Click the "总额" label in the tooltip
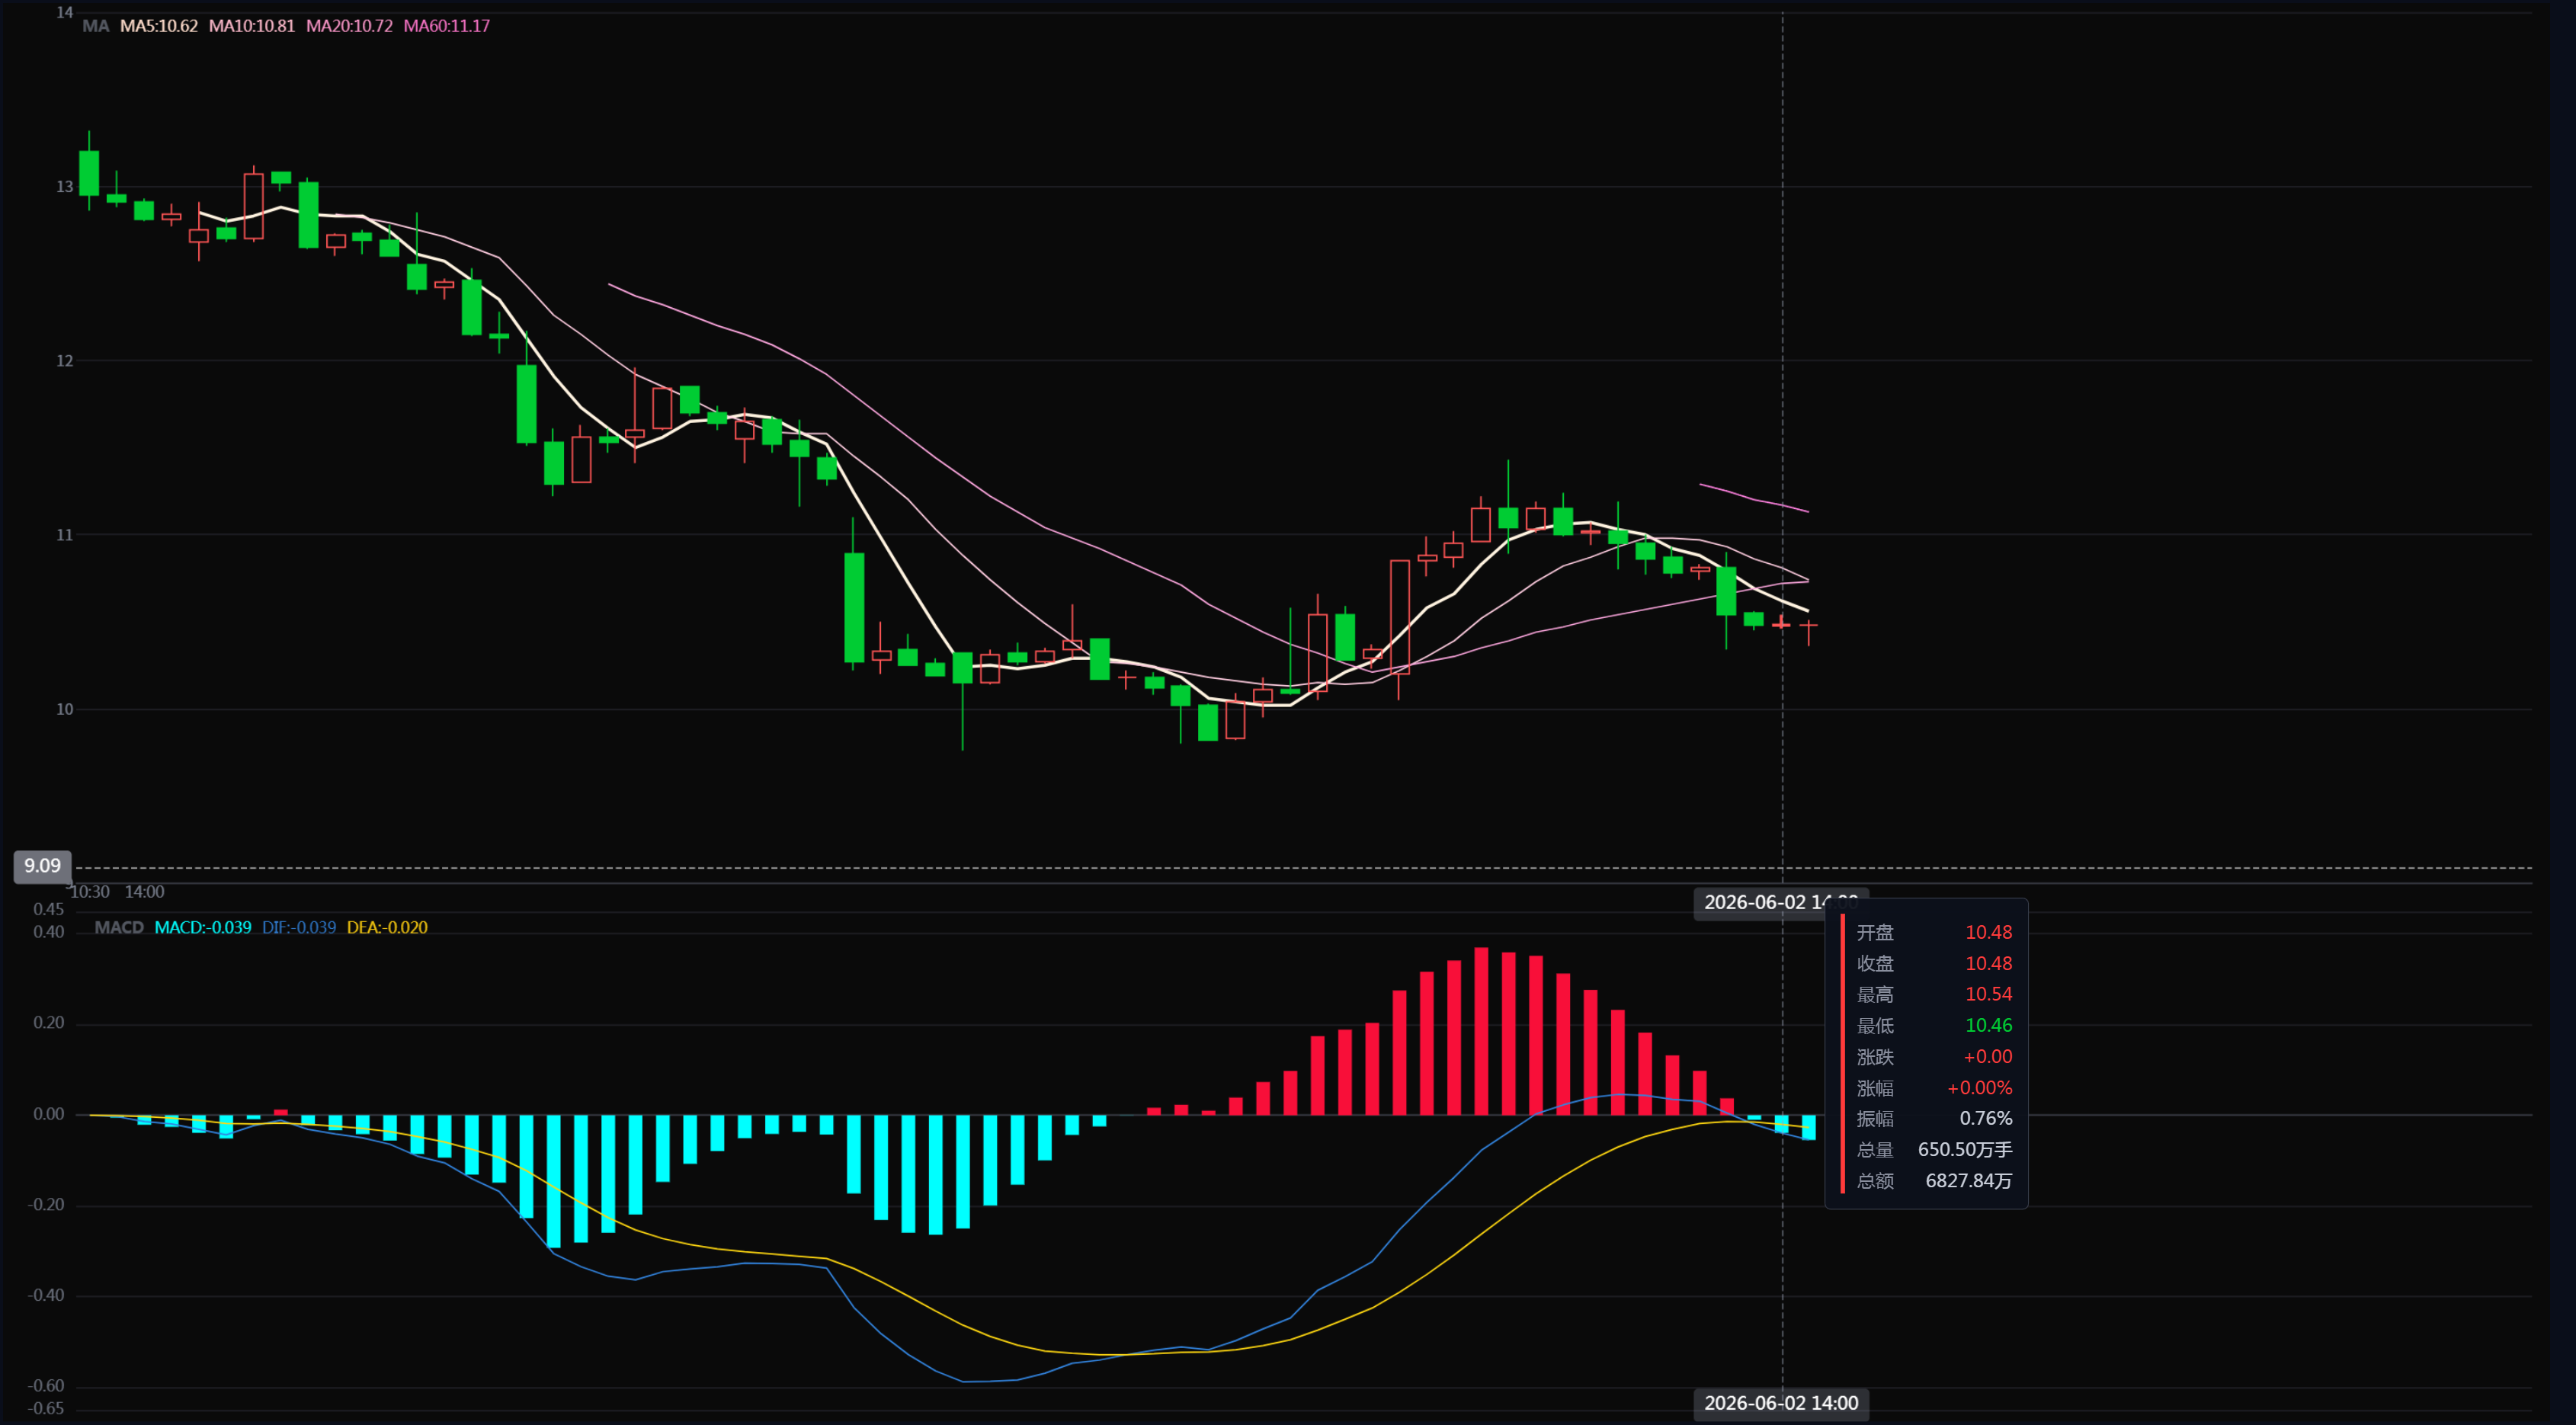 pyautogui.click(x=1875, y=1180)
